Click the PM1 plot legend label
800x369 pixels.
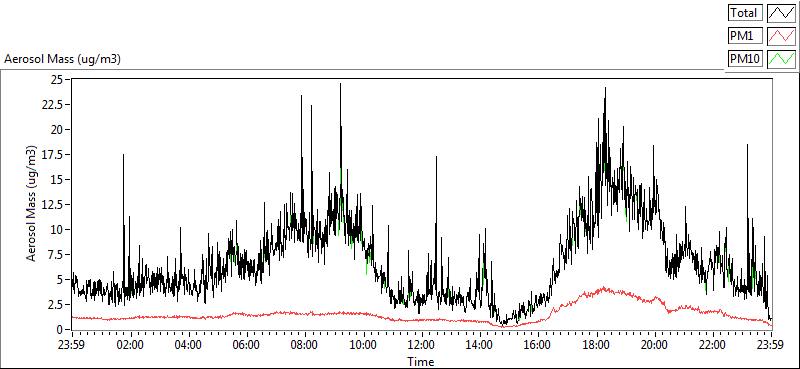(745, 36)
